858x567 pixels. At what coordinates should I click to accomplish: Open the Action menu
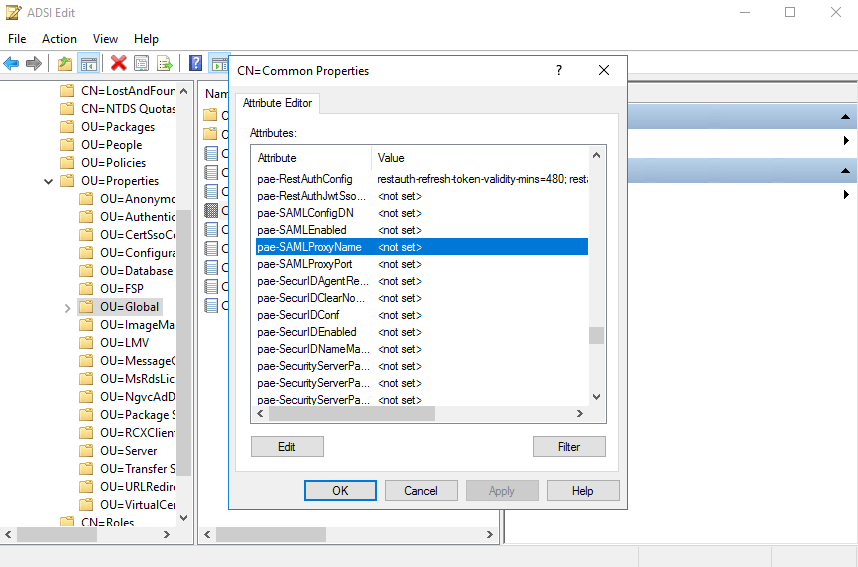pos(59,38)
